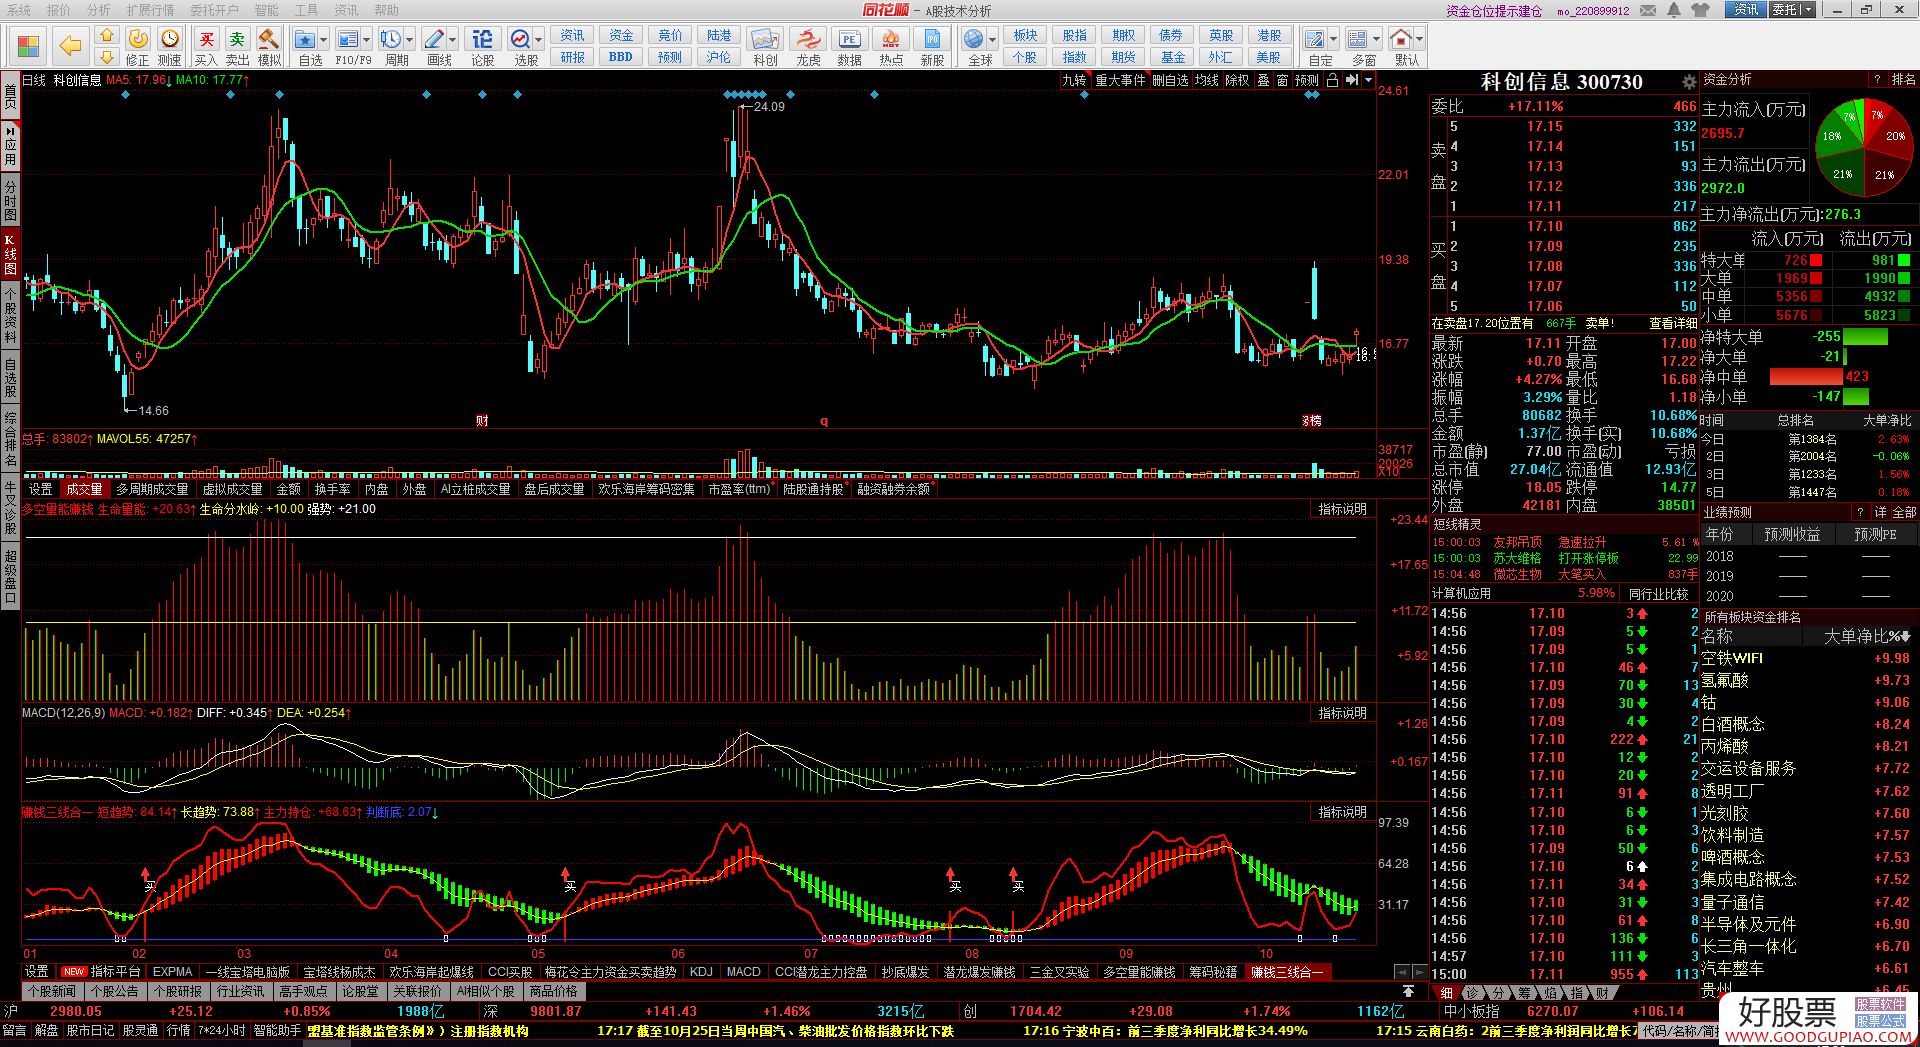Click the 默认 home layout icon
The width and height of the screenshot is (1920, 1047).
pos(1401,39)
